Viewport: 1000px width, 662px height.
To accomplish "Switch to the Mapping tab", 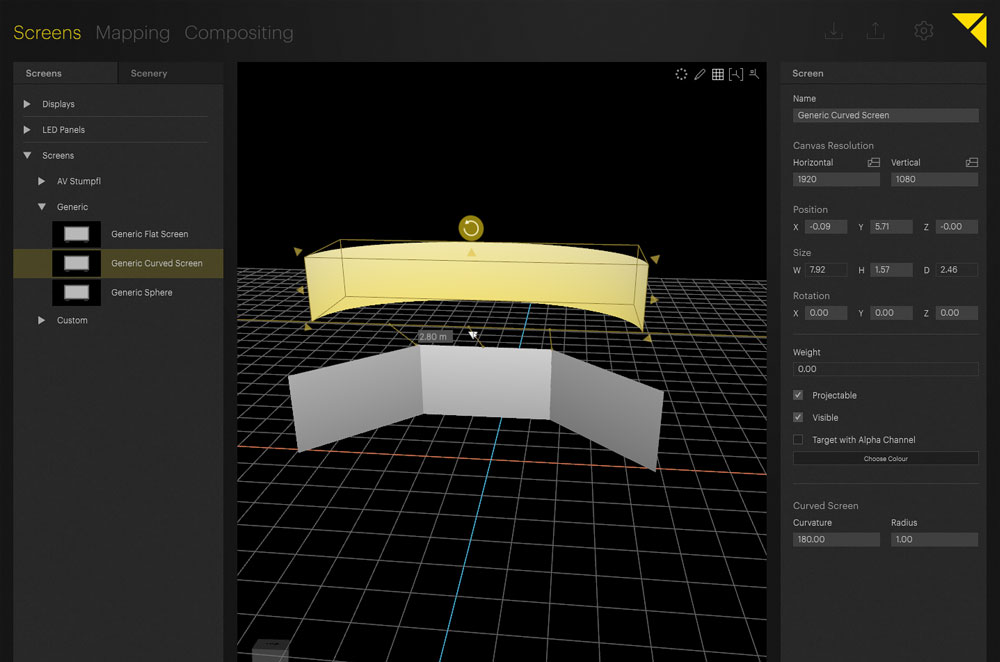I will coord(133,32).
